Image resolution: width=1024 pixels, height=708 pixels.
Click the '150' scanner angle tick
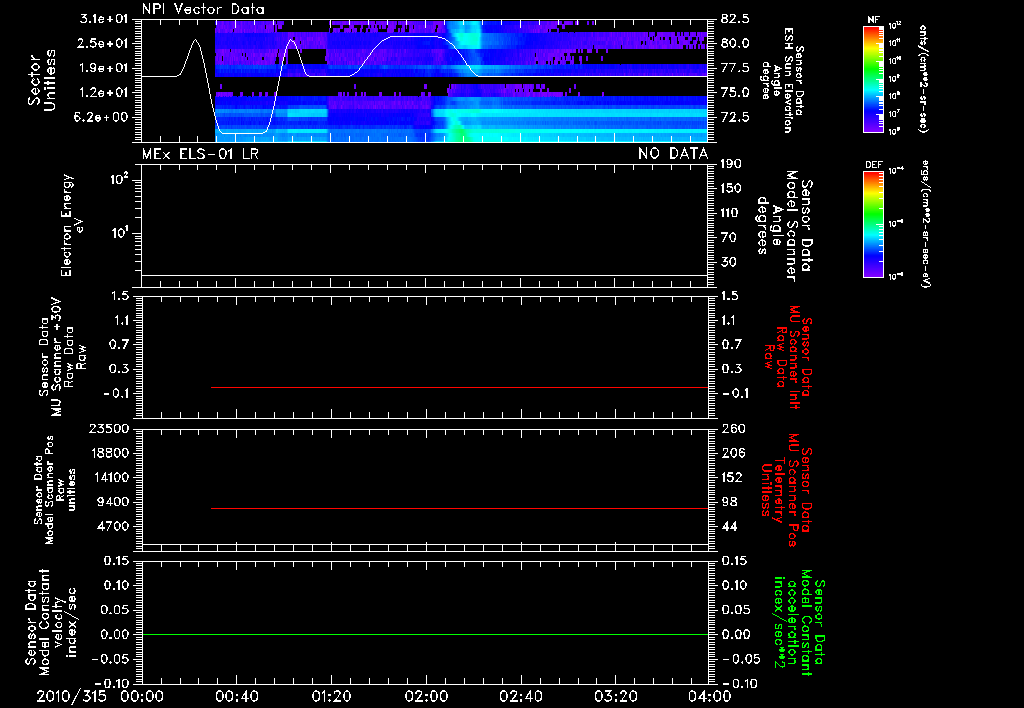coord(731,189)
